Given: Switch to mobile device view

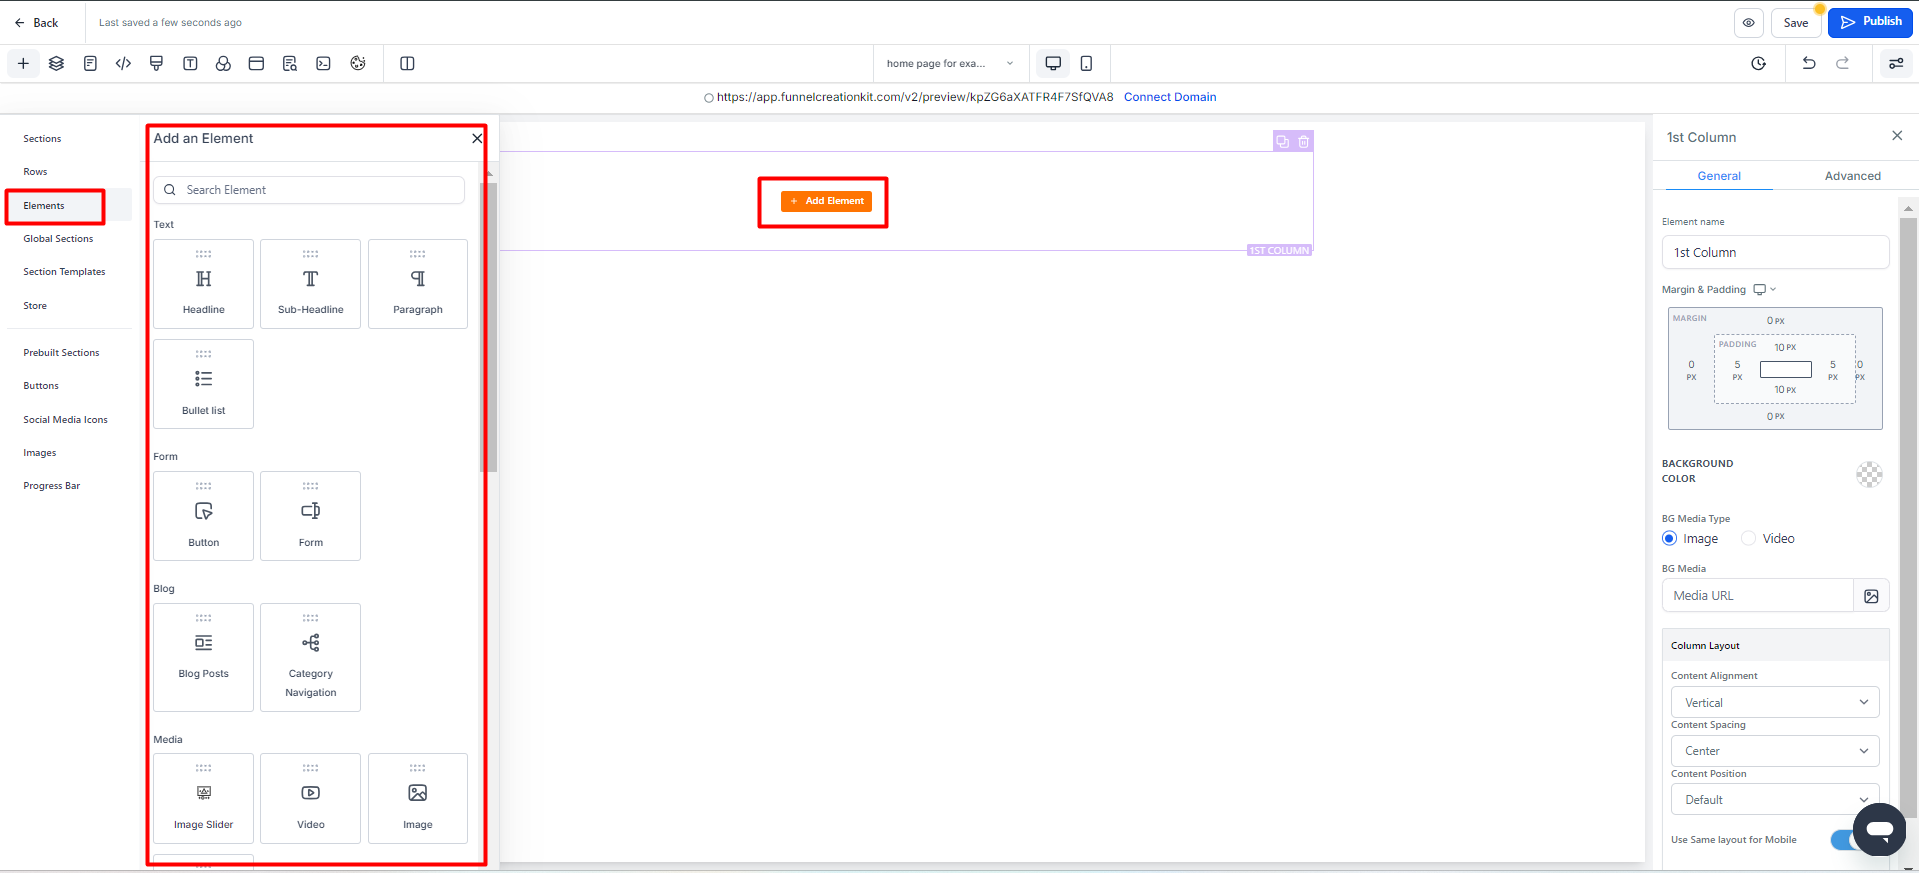Looking at the screenshot, I should click(x=1086, y=63).
